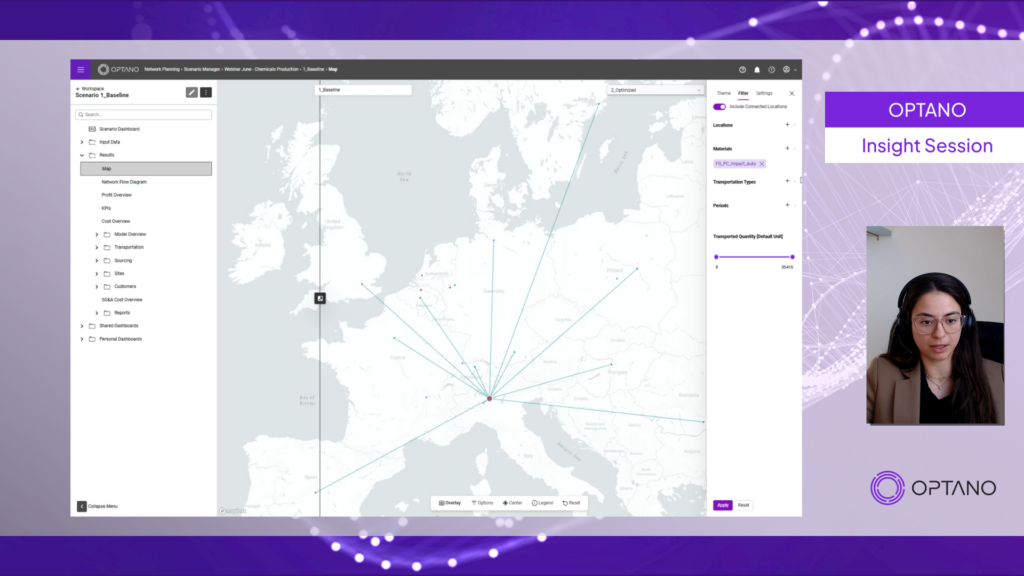Open SG&A Cost Overview
Viewport: 1024px width, 576px height.
coord(121,300)
